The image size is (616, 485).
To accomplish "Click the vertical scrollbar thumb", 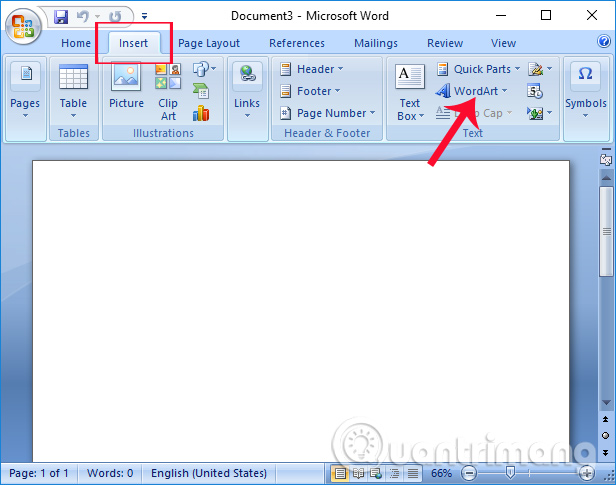I will [607, 232].
